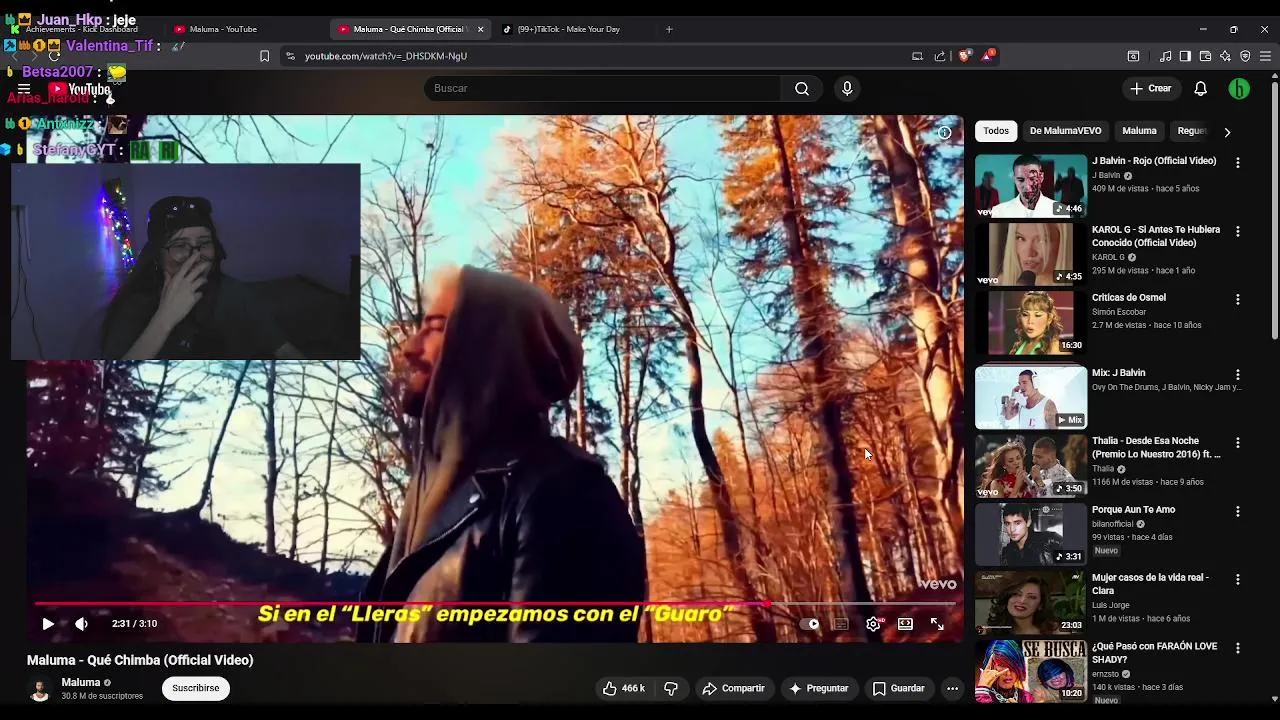This screenshot has width=1280, height=720.
Task: Open Brave Rewards triangle icon
Action: (987, 56)
